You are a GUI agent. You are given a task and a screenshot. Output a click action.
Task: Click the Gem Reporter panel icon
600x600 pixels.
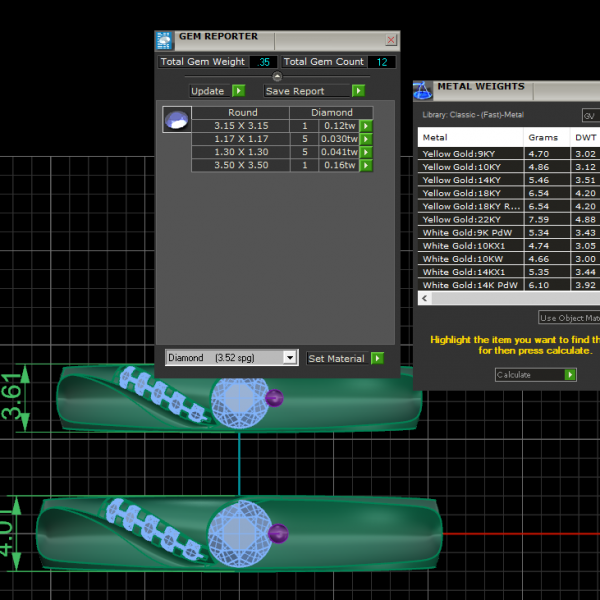[x=164, y=40]
